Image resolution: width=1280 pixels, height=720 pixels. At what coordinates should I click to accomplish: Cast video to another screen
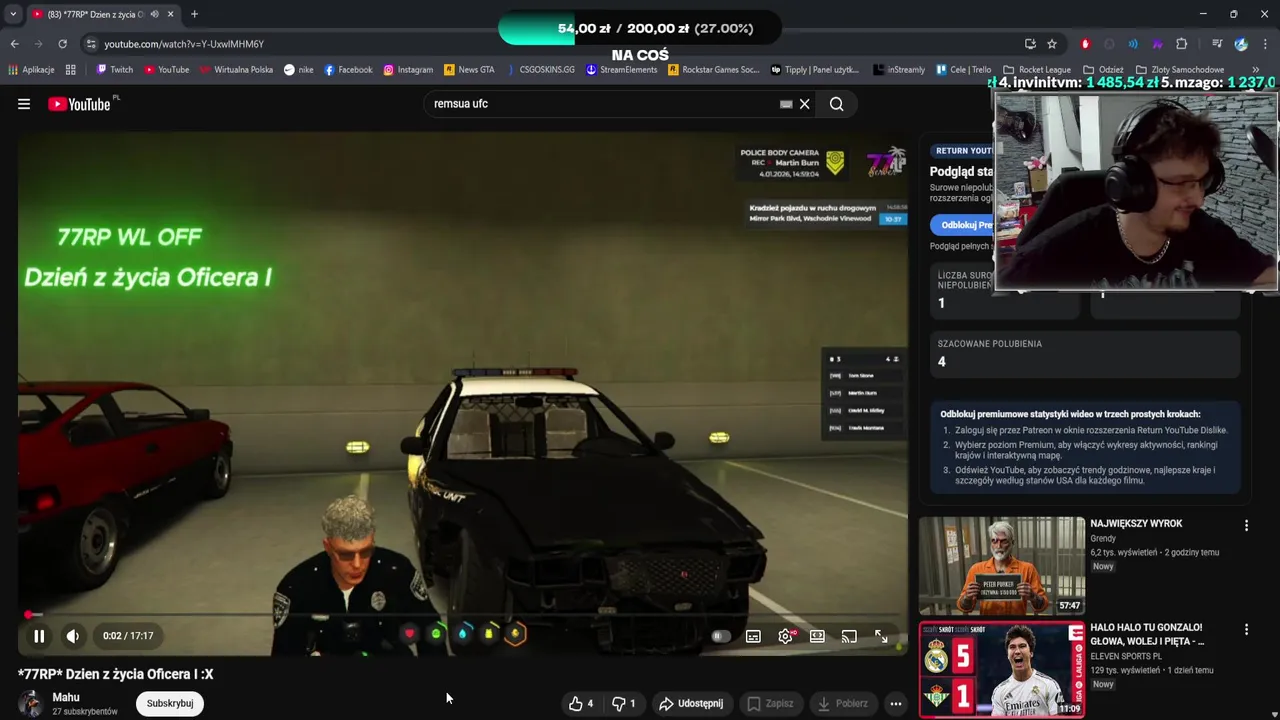849,636
